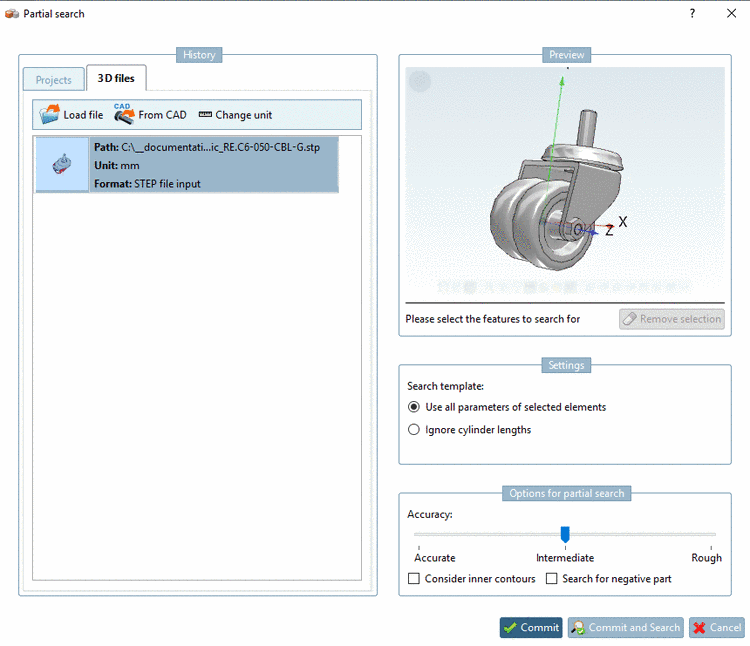Click the Commit and Search button
The height and width of the screenshot is (646, 750).
625,628
